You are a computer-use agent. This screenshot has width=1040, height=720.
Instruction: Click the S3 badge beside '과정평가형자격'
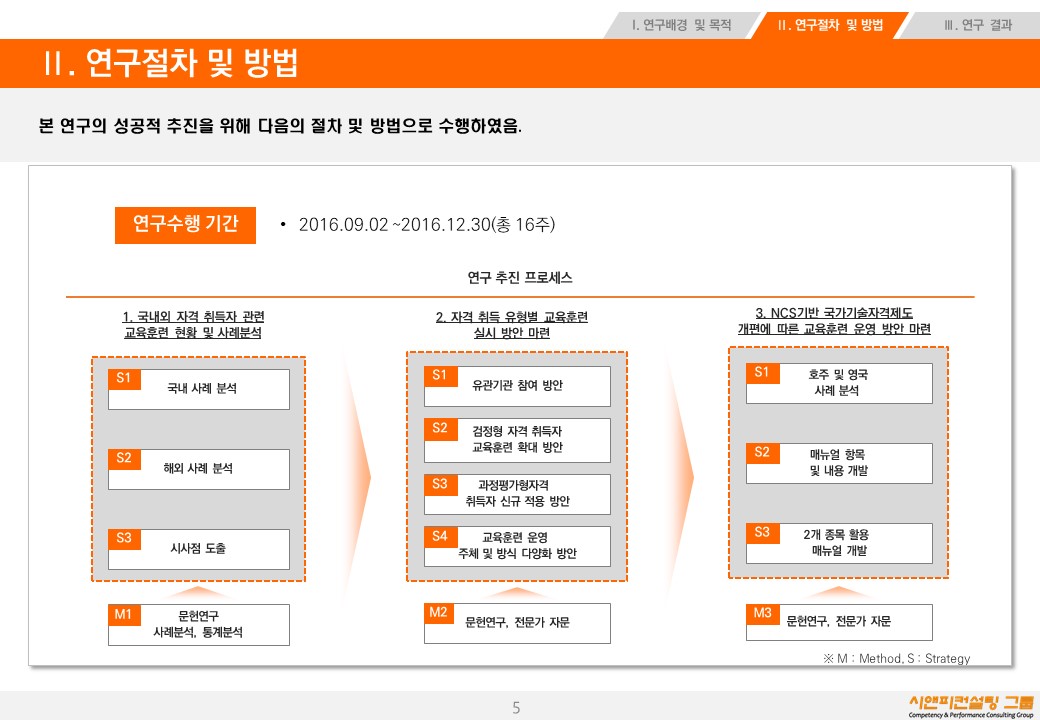(x=440, y=484)
